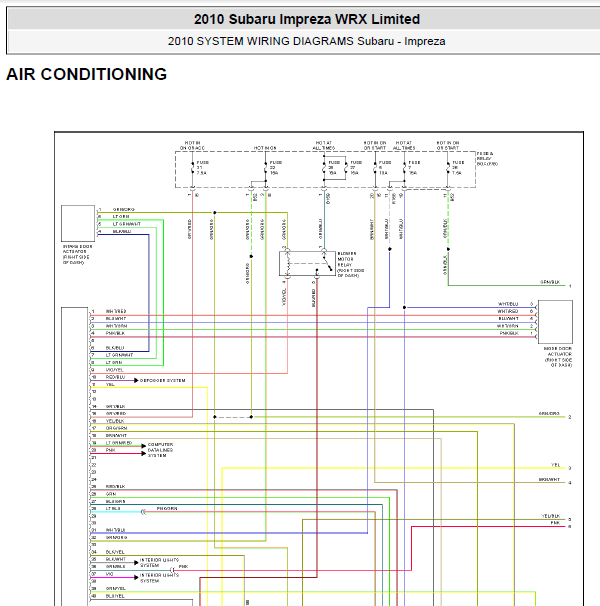Click the 'COMPUTER DATA LINES SYSTEM' reference label
Viewport: 600px width, 606px height.
tap(160, 450)
